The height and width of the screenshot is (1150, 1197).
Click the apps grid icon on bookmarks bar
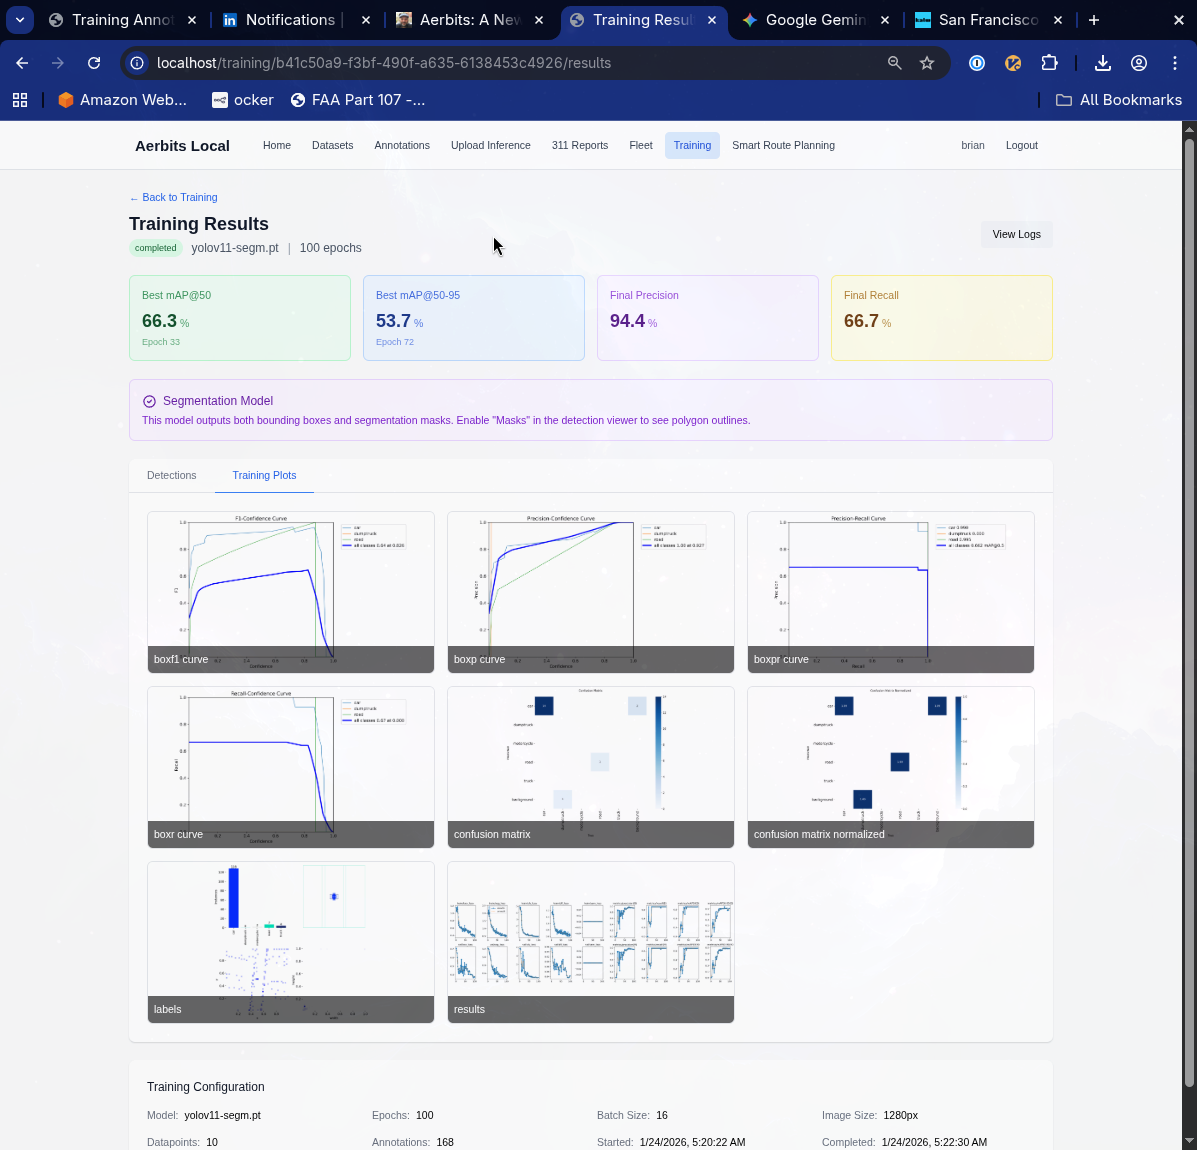point(20,99)
